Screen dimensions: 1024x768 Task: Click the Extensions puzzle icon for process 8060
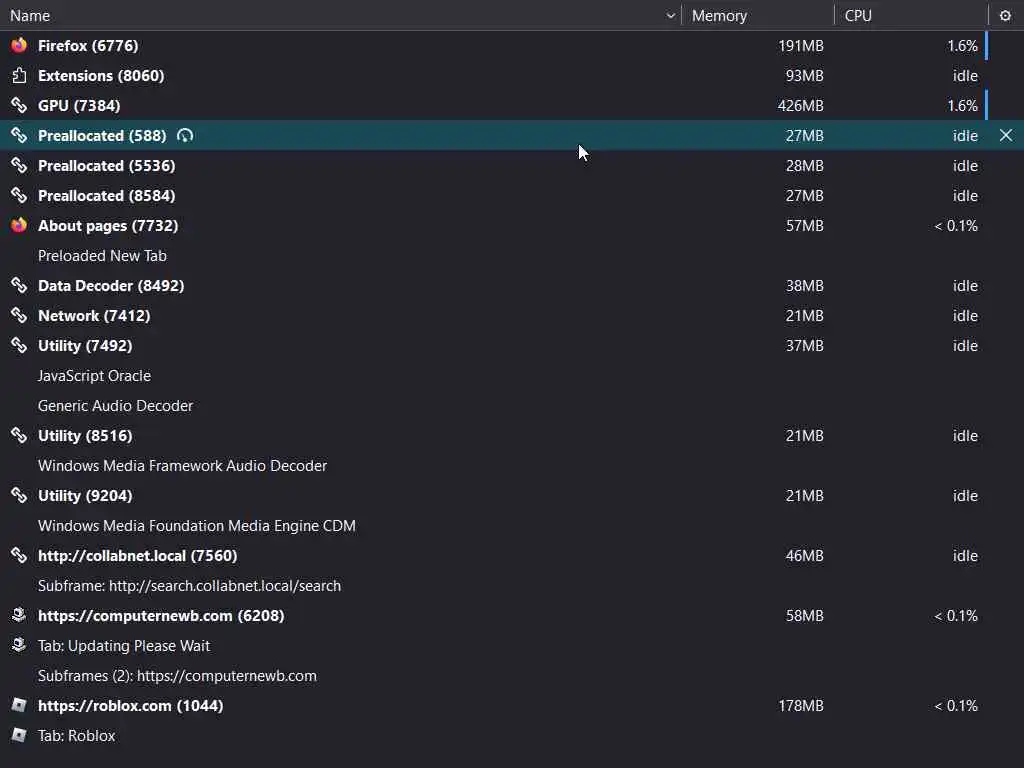(19, 75)
